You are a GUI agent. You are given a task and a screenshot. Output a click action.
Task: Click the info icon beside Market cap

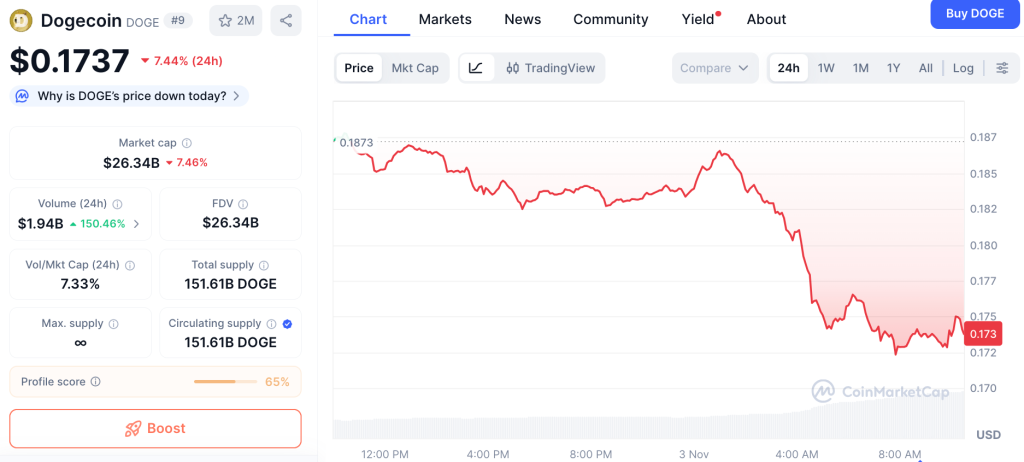187,143
